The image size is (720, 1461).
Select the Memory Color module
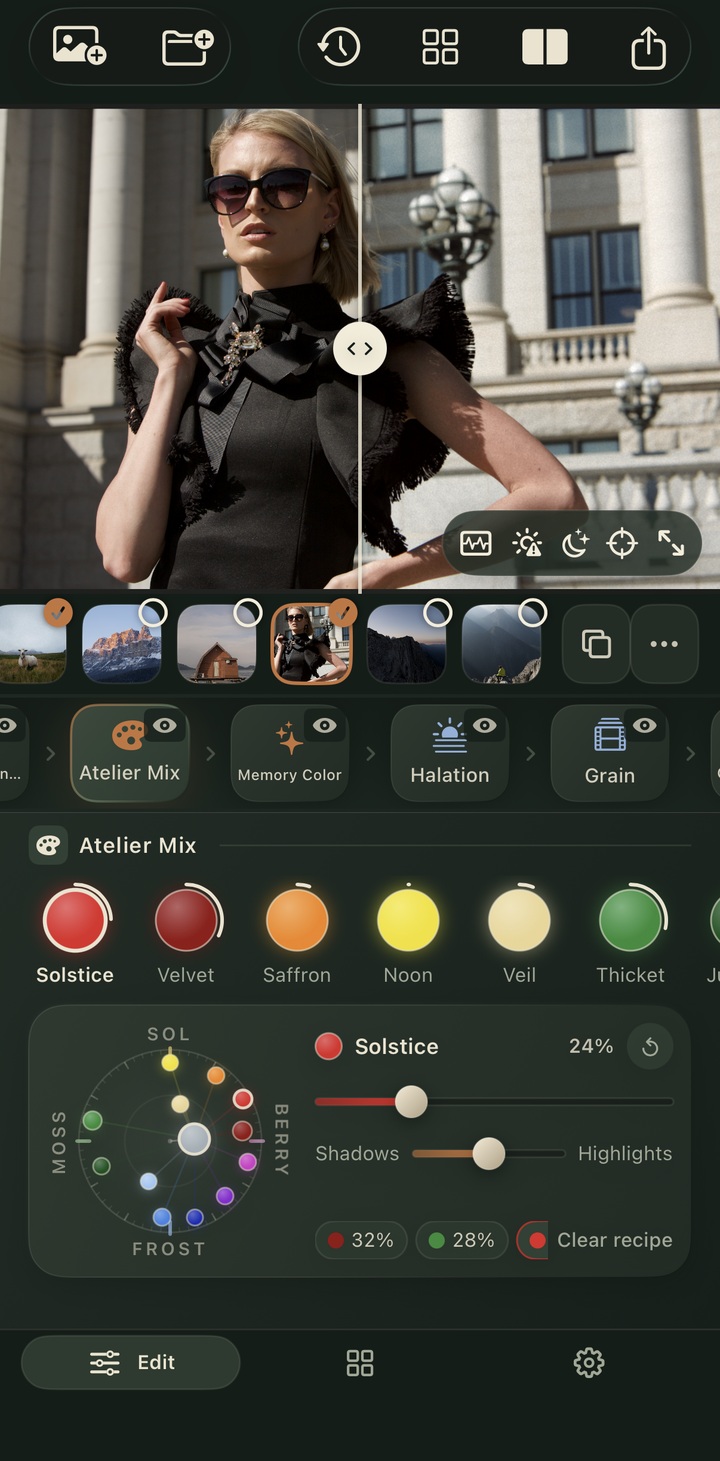(290, 753)
